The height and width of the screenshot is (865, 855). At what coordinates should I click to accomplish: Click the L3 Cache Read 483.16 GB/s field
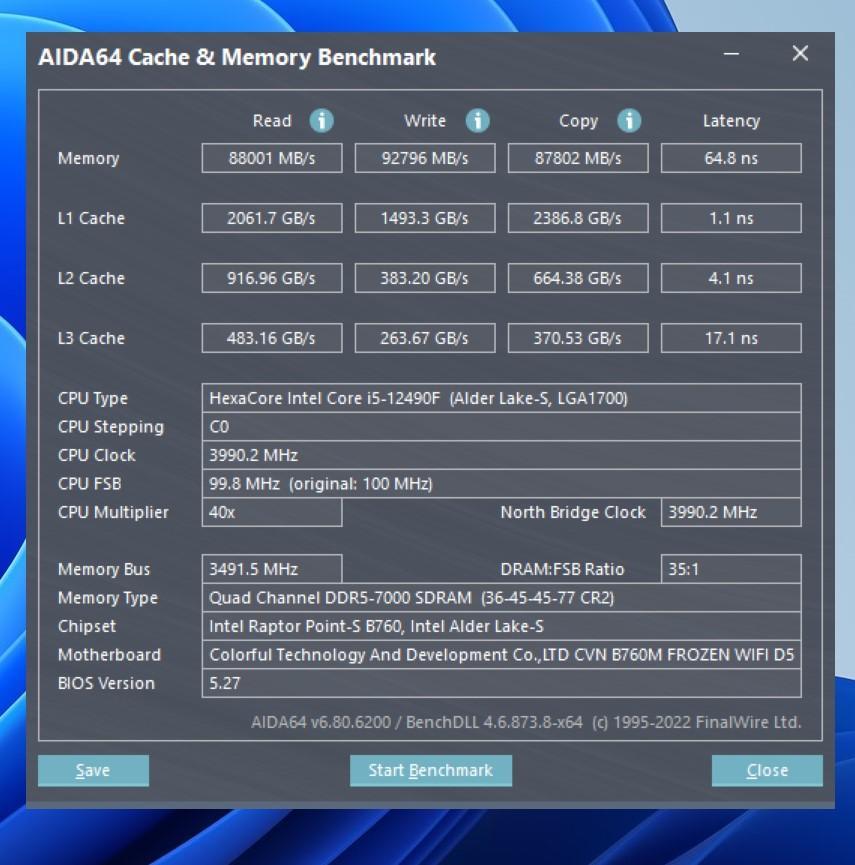(x=272, y=338)
